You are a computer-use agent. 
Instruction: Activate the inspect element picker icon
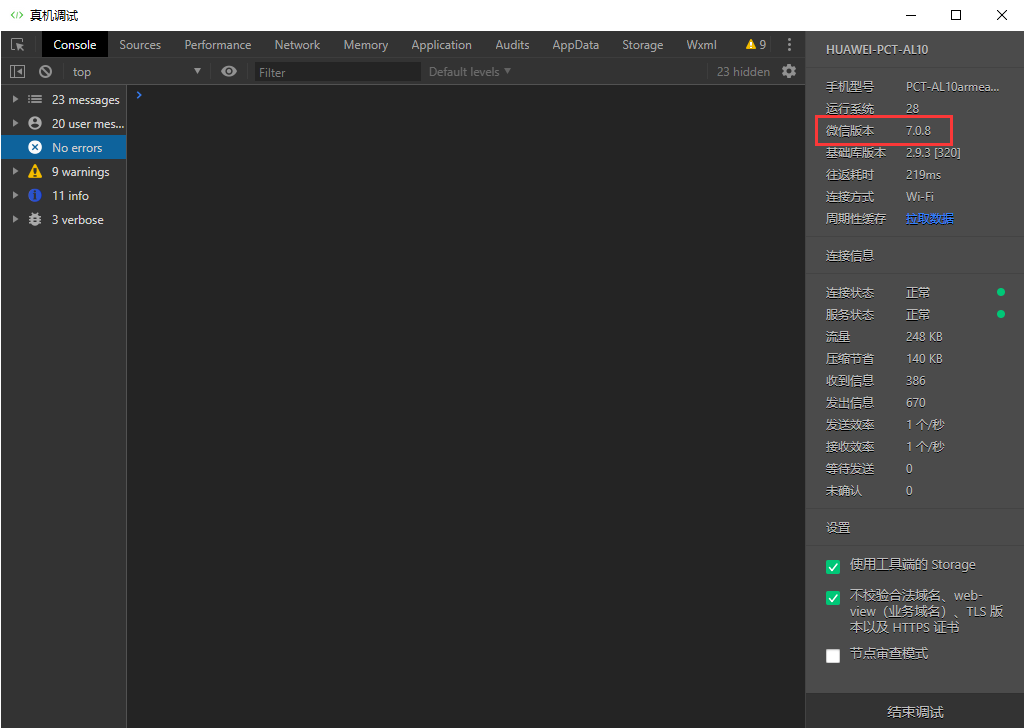point(18,44)
